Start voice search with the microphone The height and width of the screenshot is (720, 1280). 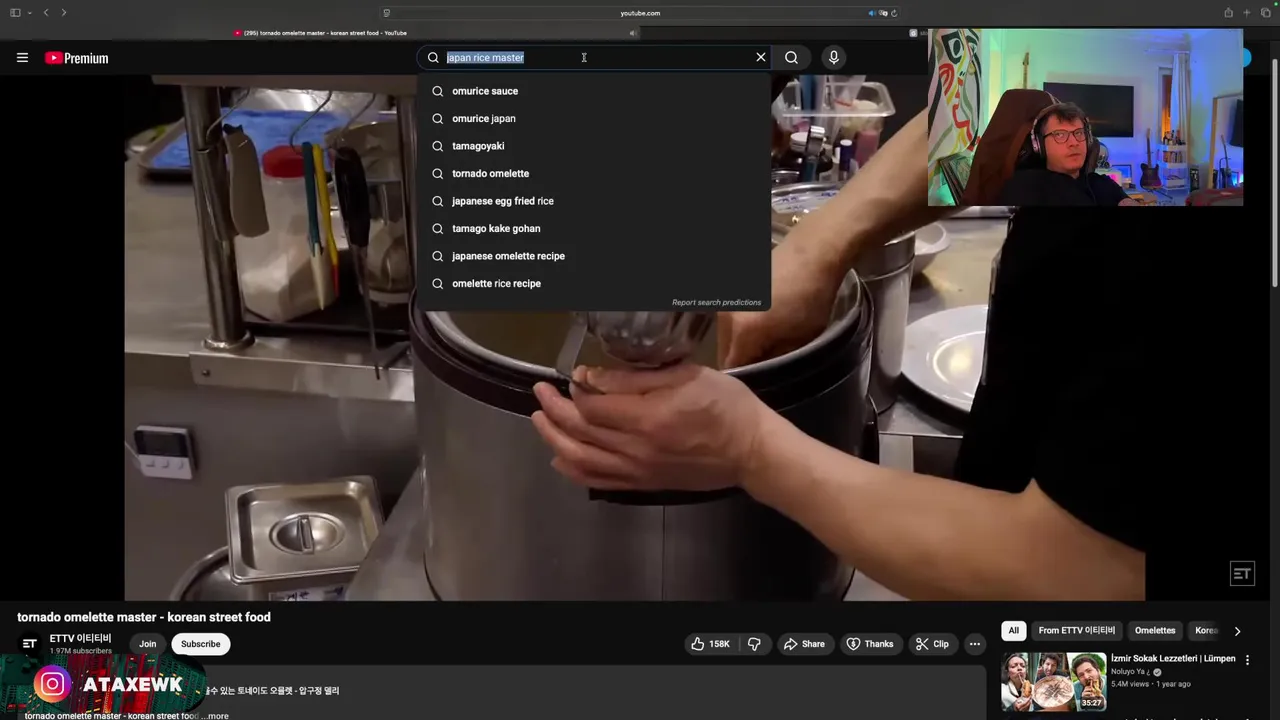833,57
